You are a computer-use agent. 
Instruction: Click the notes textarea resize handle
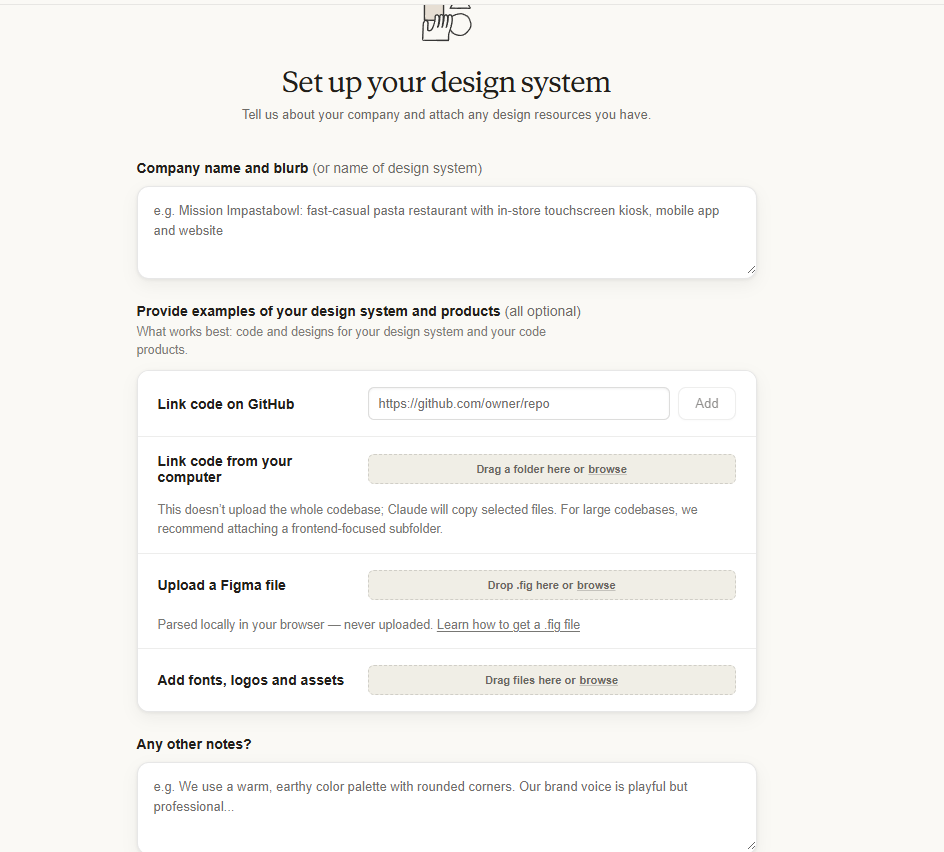click(x=751, y=846)
